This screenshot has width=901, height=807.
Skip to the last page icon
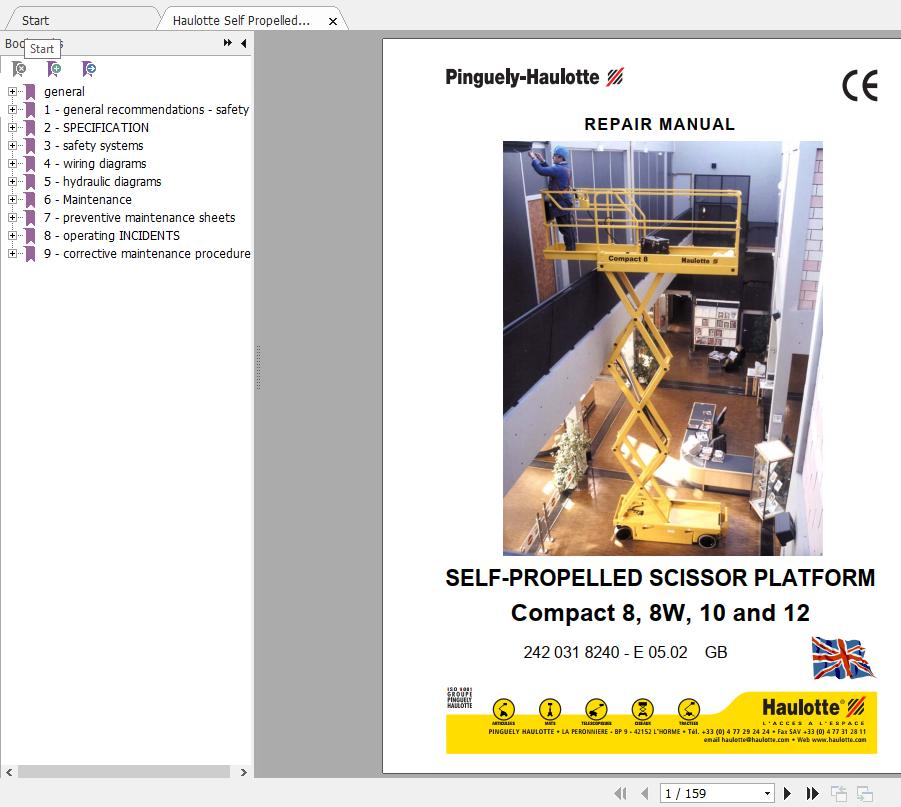point(812,793)
